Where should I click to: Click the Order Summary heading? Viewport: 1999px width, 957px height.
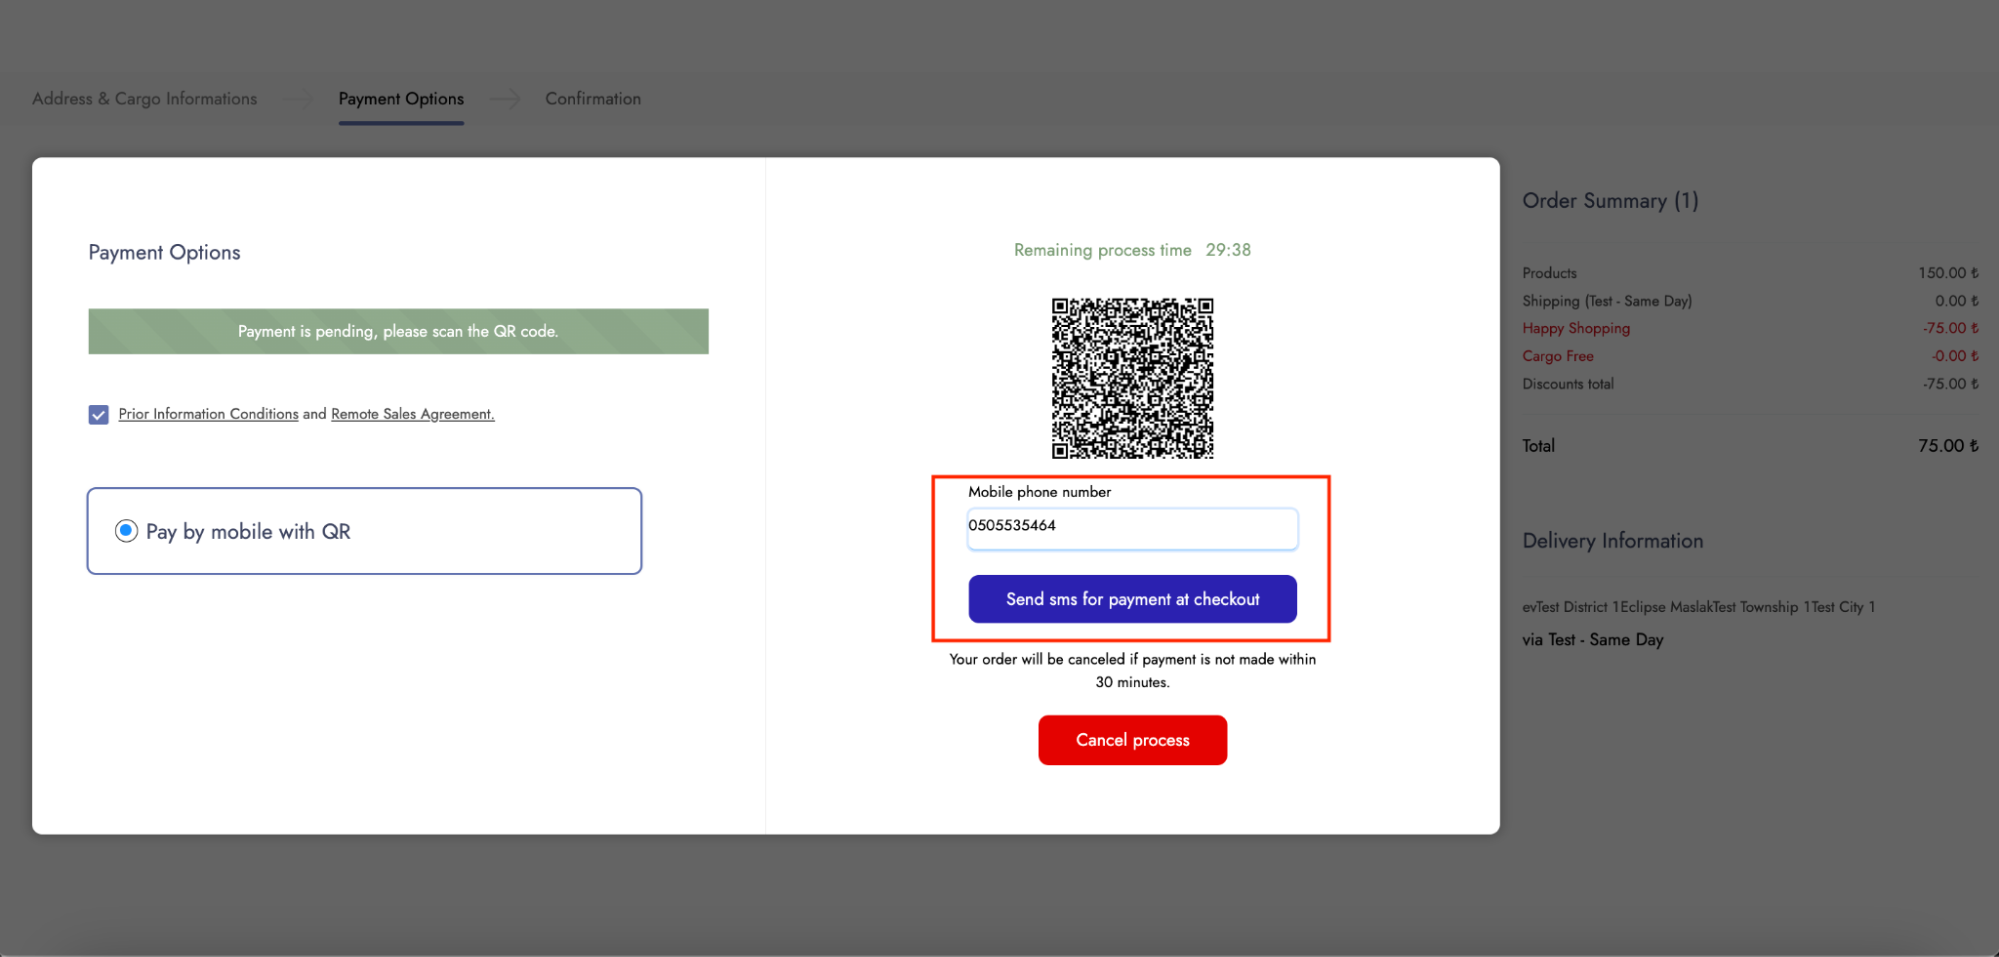click(x=1609, y=201)
